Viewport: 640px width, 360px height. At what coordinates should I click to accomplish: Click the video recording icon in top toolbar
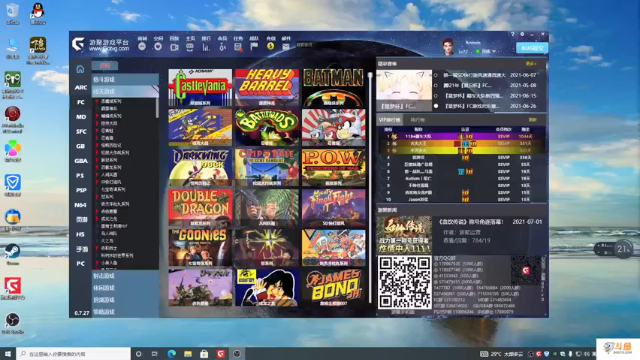coord(174,47)
